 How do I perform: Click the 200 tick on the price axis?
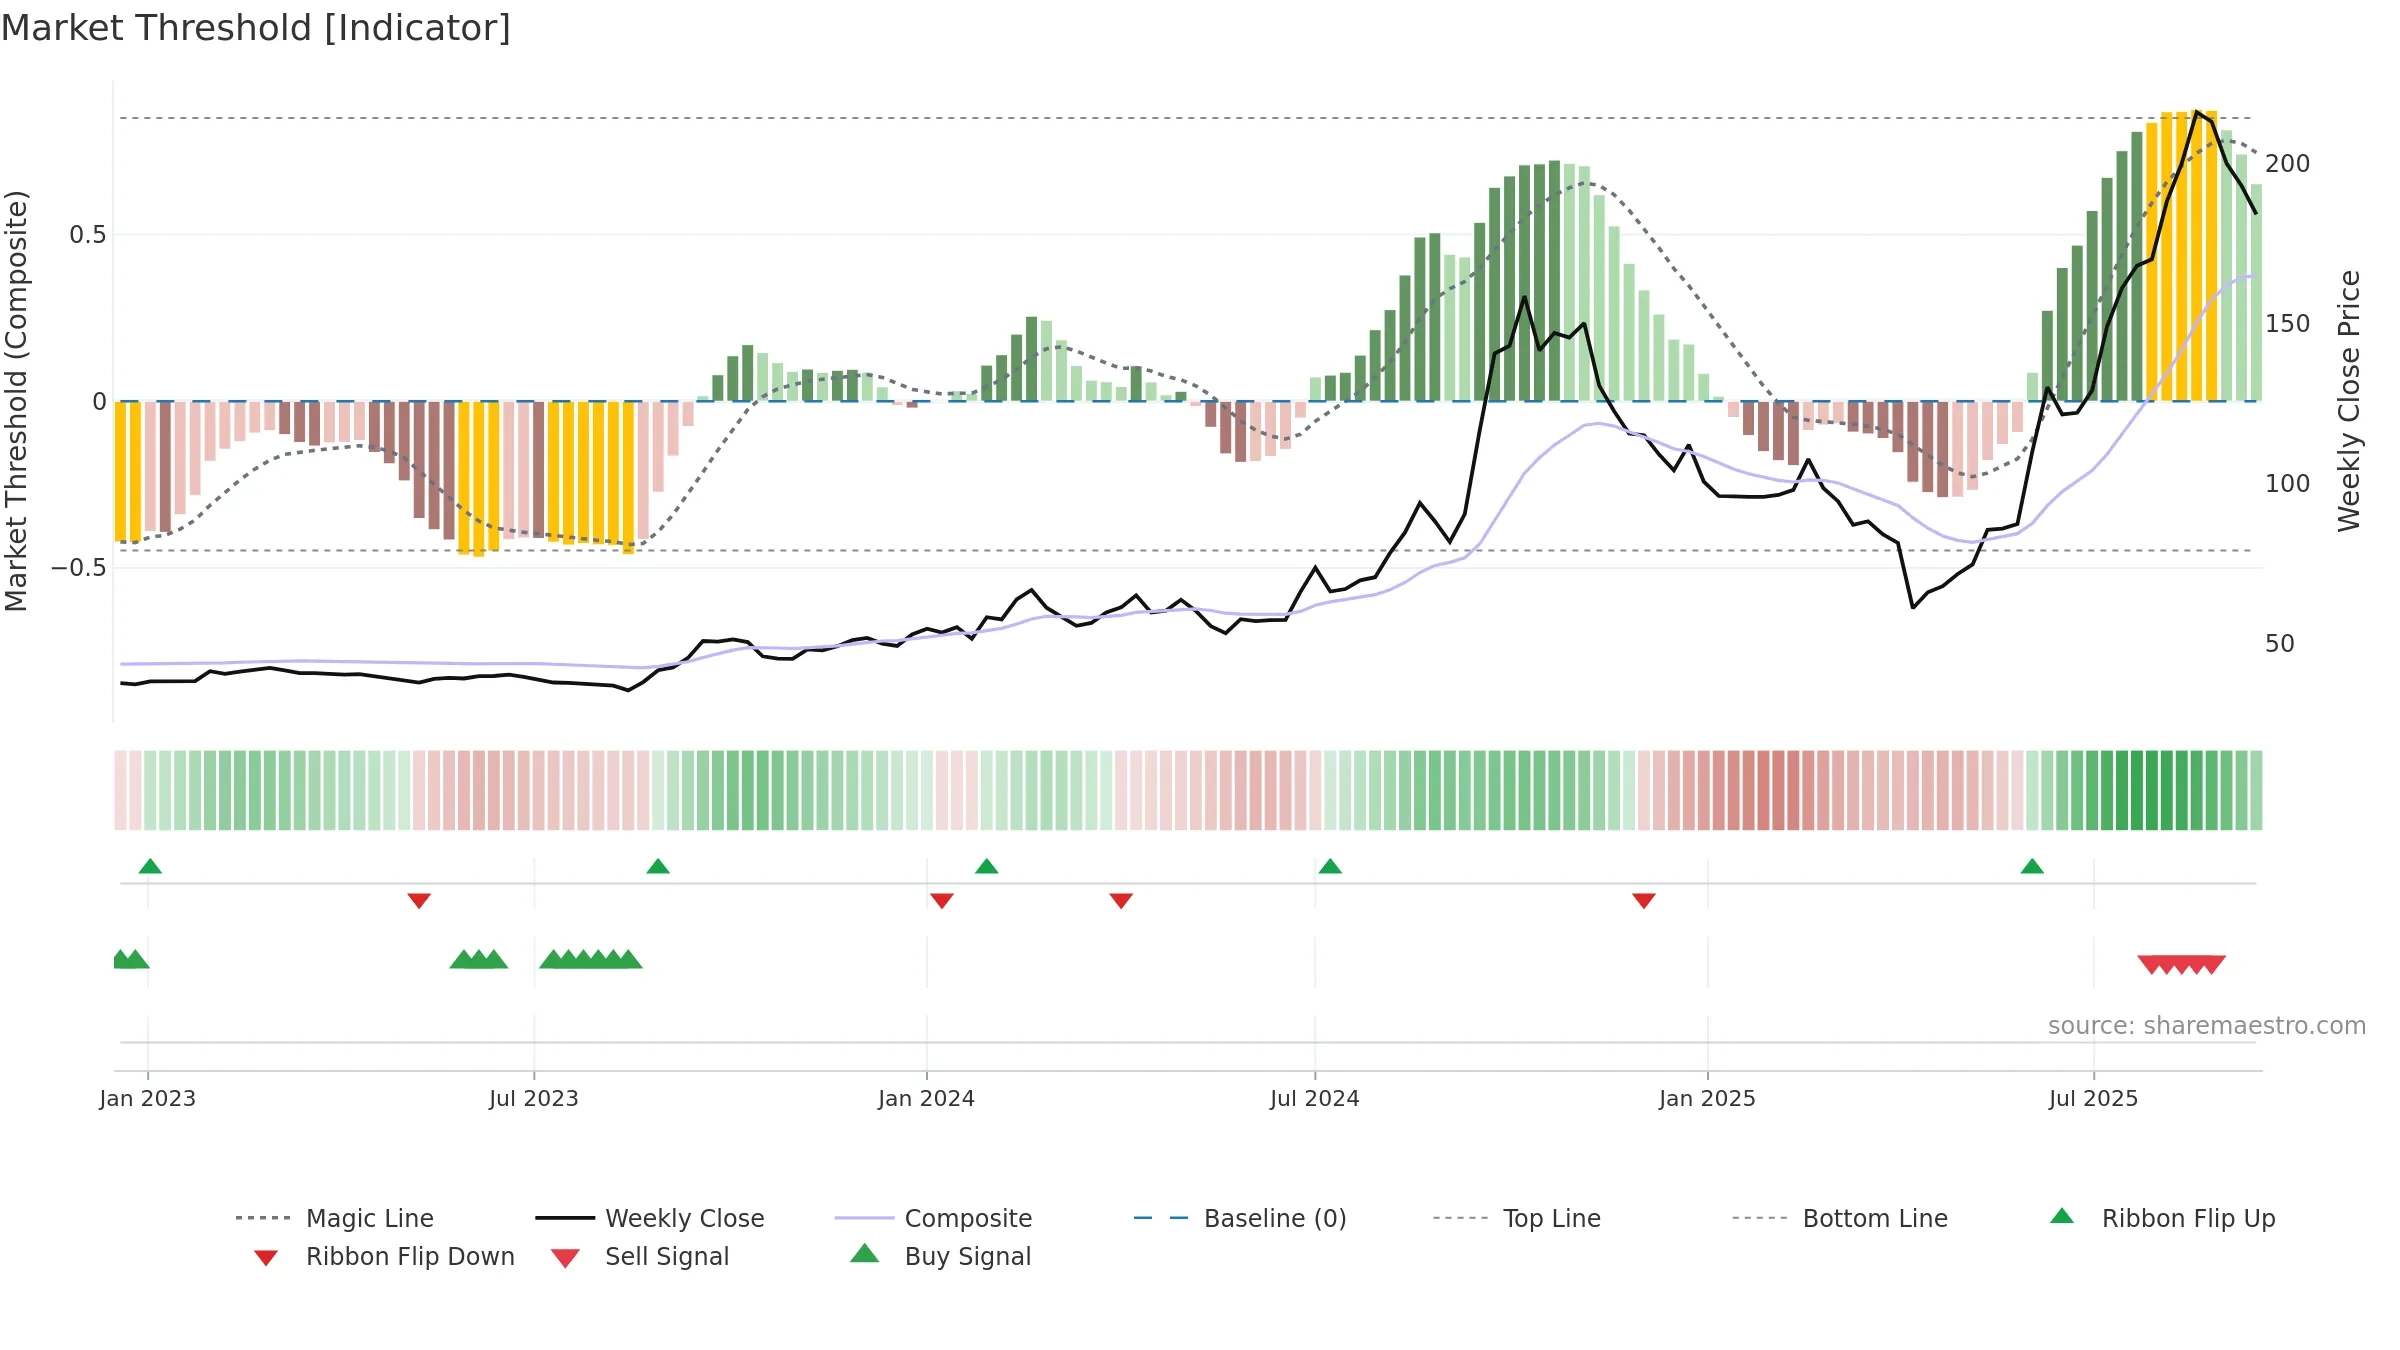pos(2288,163)
